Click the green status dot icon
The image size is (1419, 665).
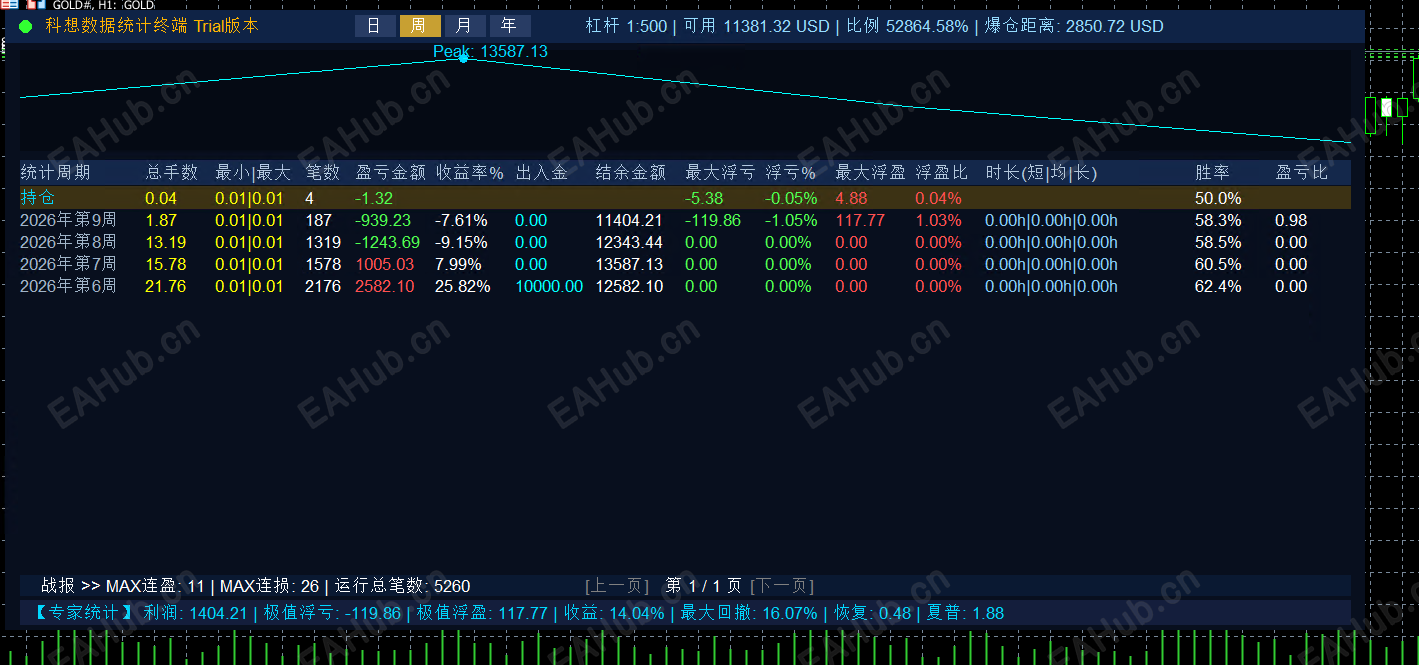[26, 27]
